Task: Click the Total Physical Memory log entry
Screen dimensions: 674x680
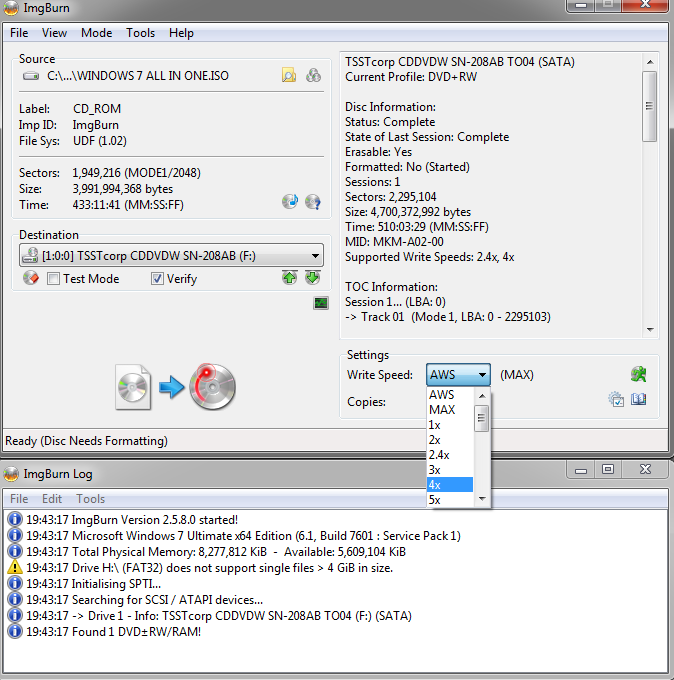Action: [x=216, y=552]
